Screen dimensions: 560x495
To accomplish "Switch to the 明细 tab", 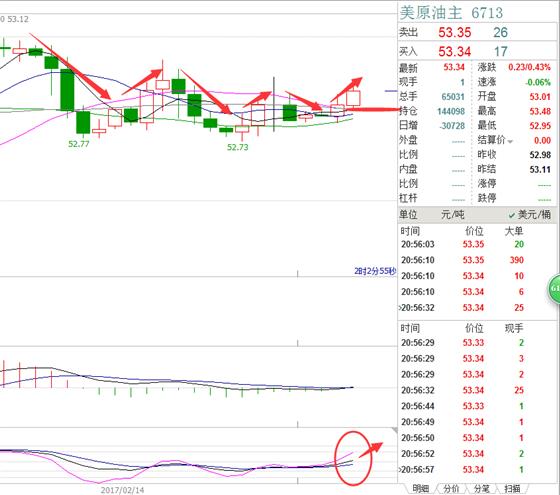I will coord(421,488).
